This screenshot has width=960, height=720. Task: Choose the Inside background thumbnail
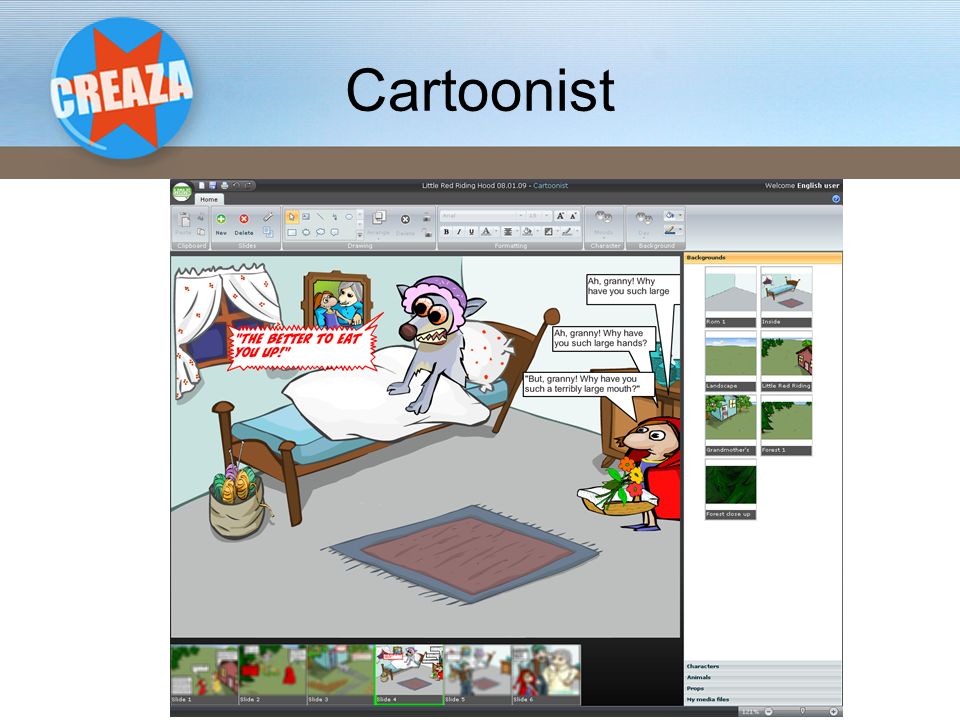tap(786, 297)
